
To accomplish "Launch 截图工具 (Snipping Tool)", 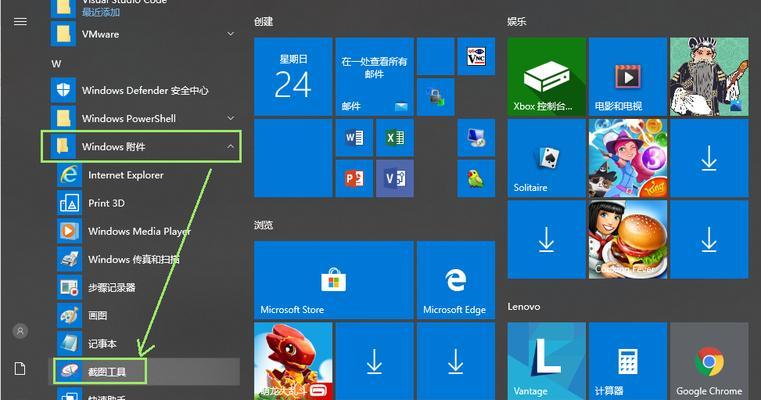I will click(145, 372).
